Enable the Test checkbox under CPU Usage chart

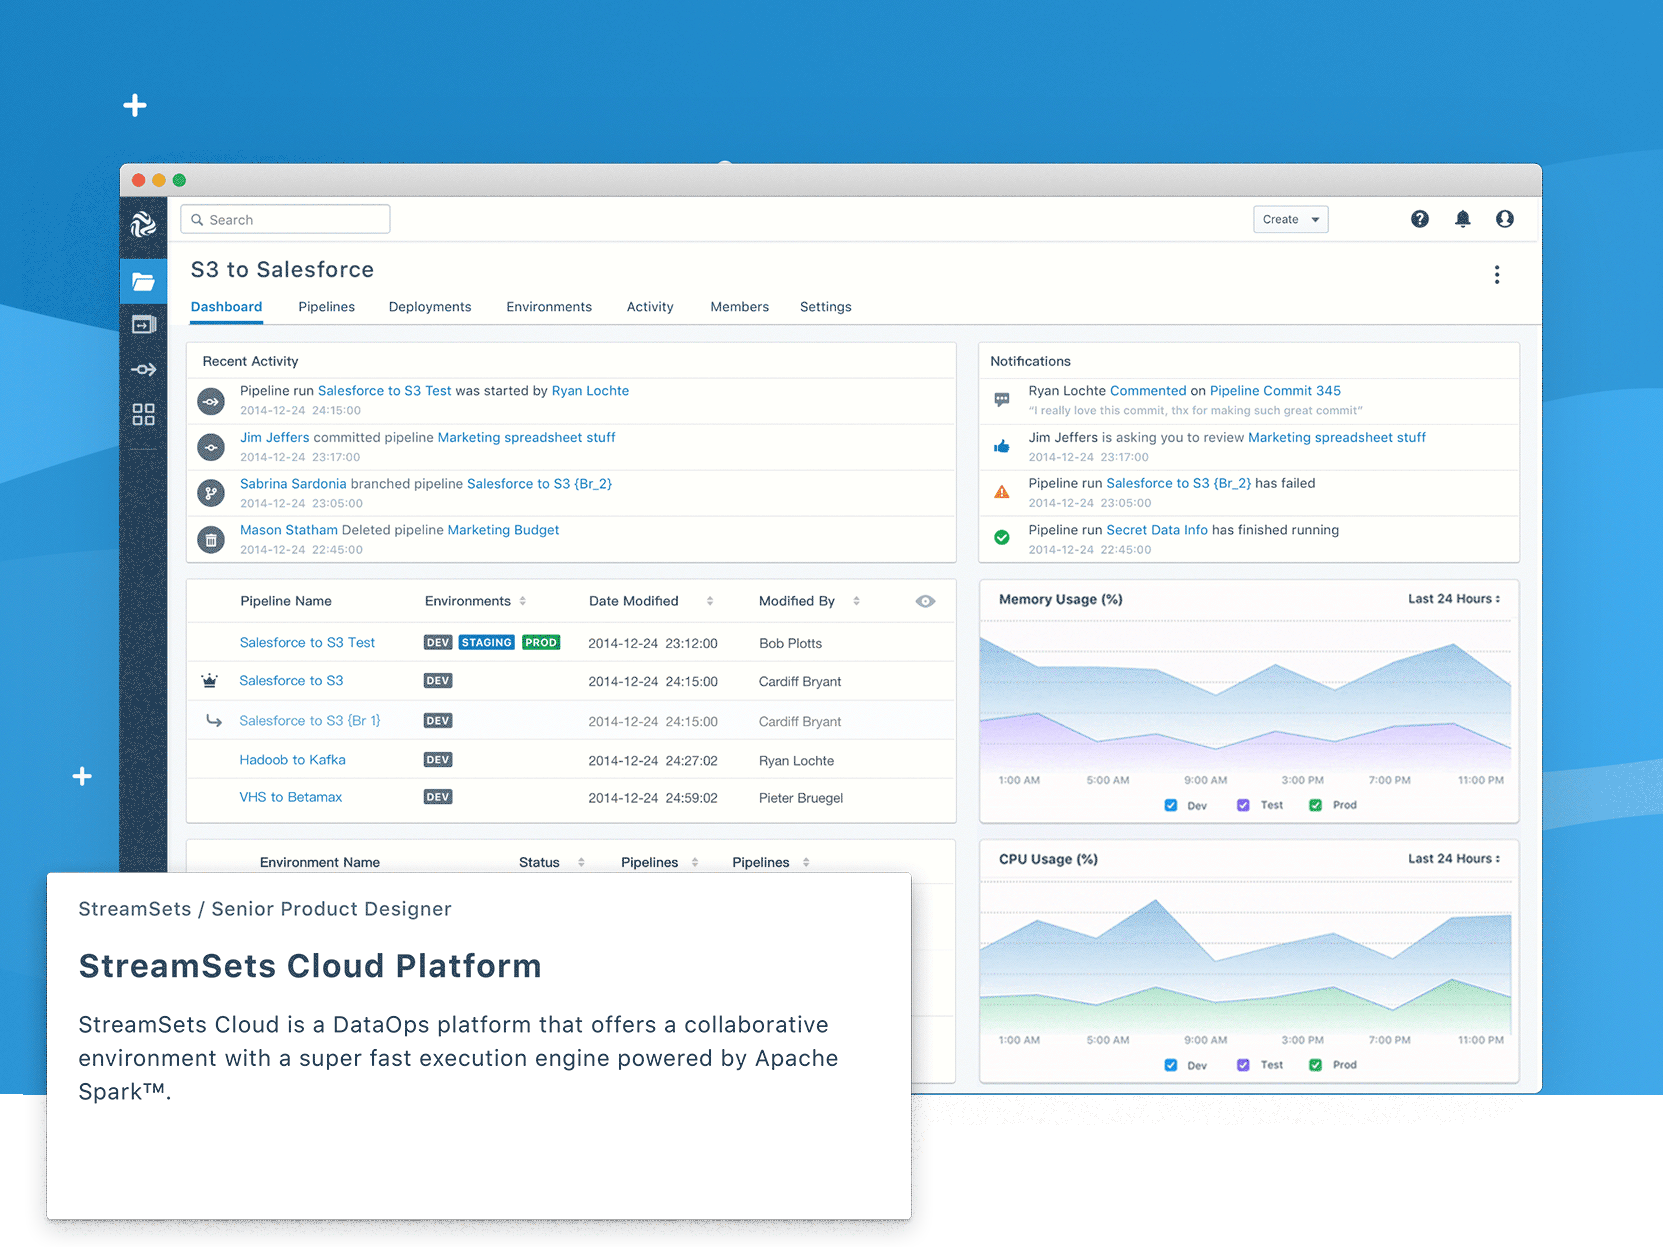point(1243,1065)
